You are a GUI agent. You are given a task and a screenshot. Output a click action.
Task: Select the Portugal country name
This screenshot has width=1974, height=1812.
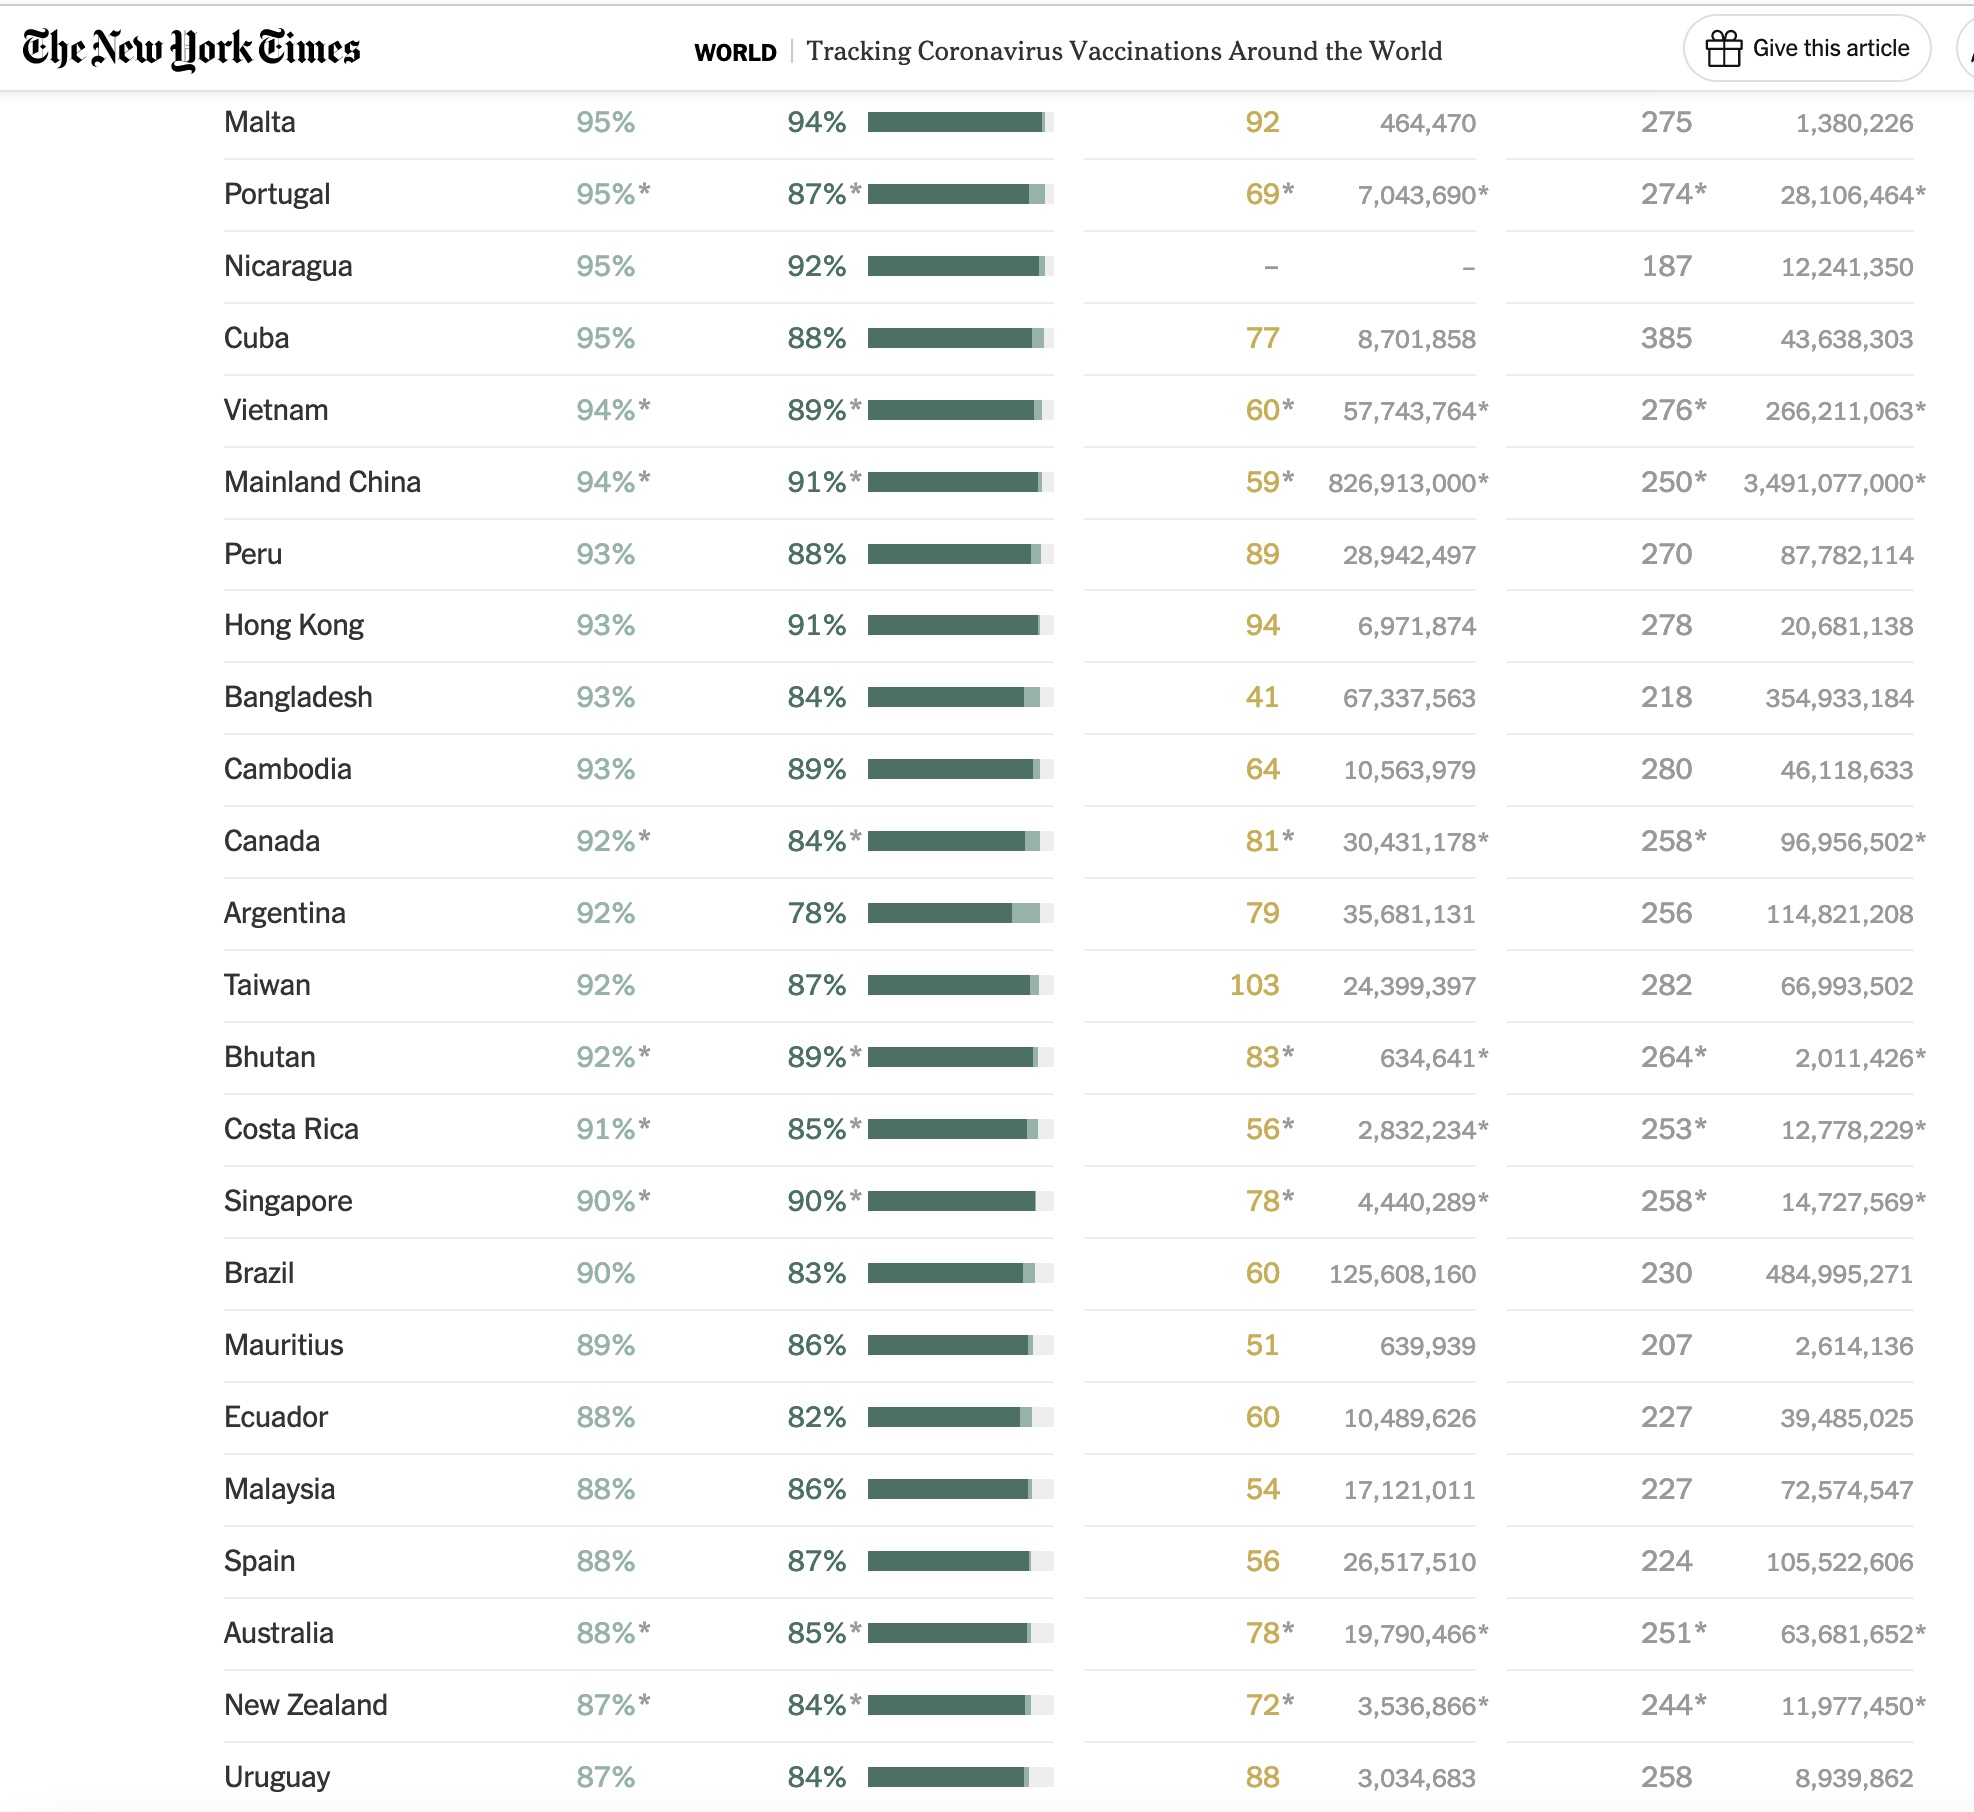point(277,194)
